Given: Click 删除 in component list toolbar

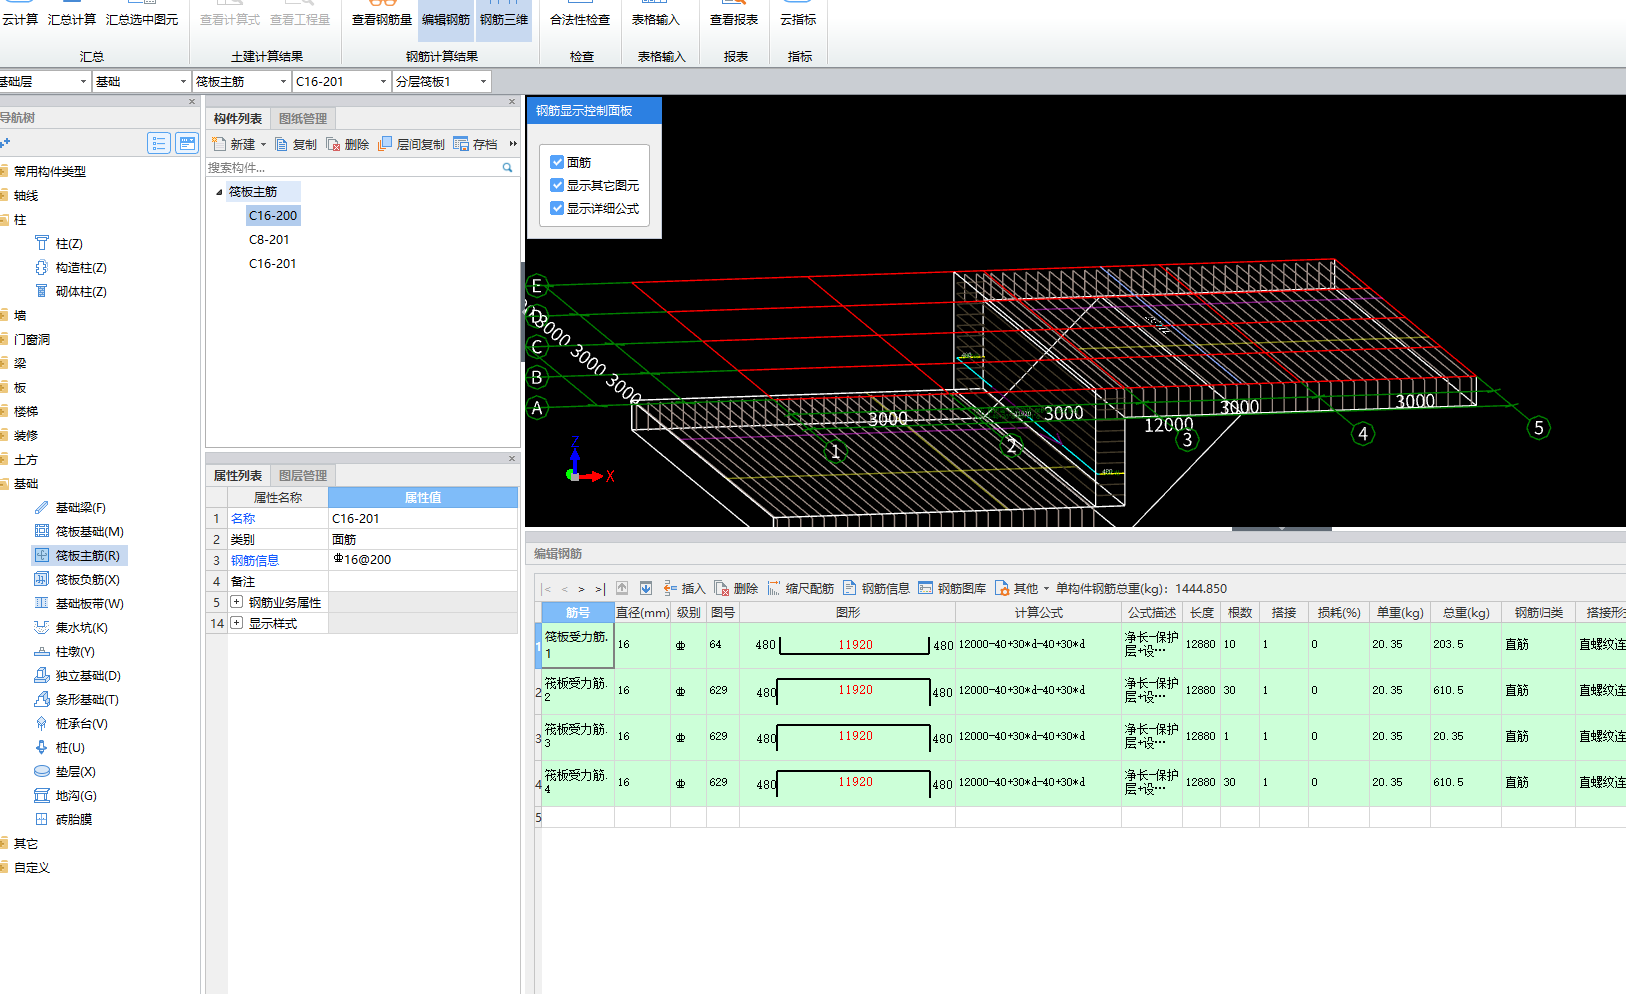Looking at the screenshot, I should tap(348, 144).
